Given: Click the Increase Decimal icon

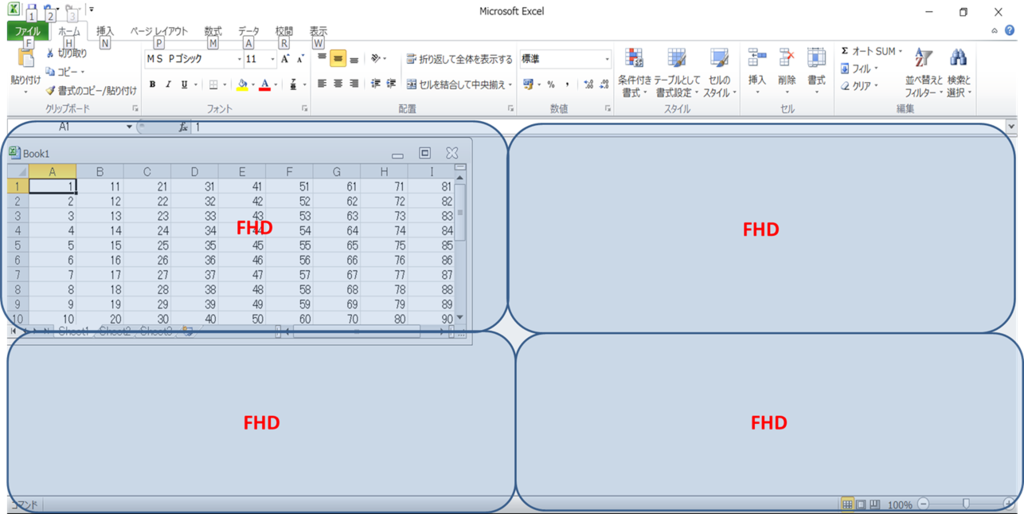Looking at the screenshot, I should pyautogui.click(x=588, y=84).
